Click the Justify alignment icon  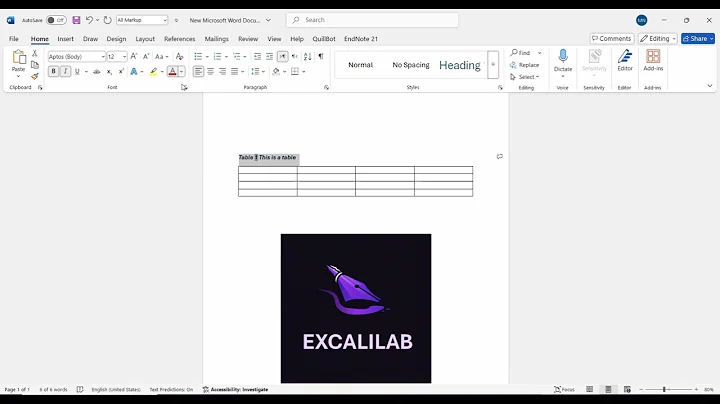pos(235,72)
